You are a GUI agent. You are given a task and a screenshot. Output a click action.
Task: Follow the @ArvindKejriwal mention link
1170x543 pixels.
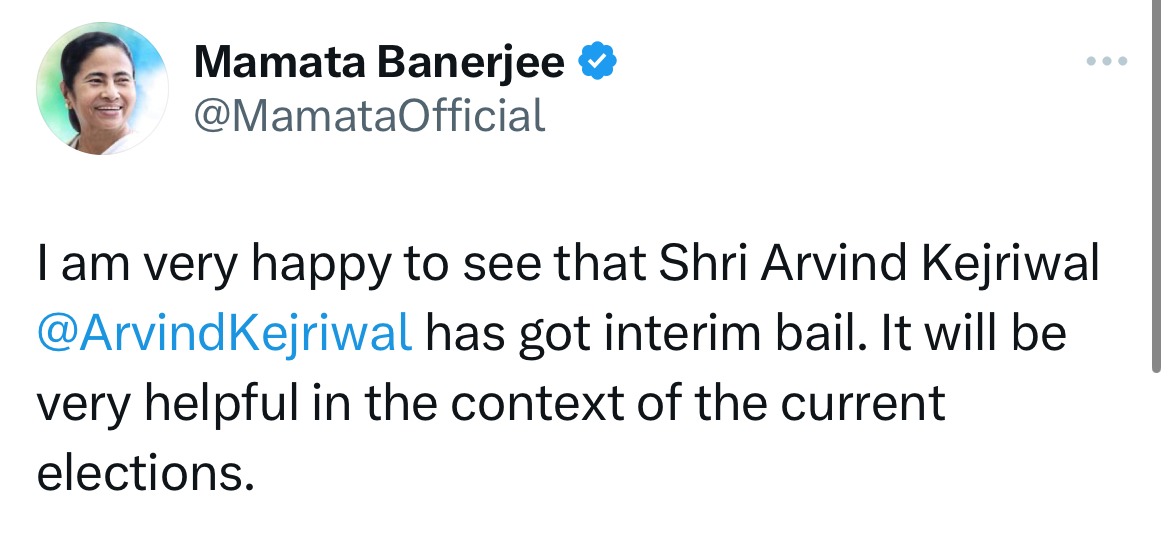tap(225, 332)
